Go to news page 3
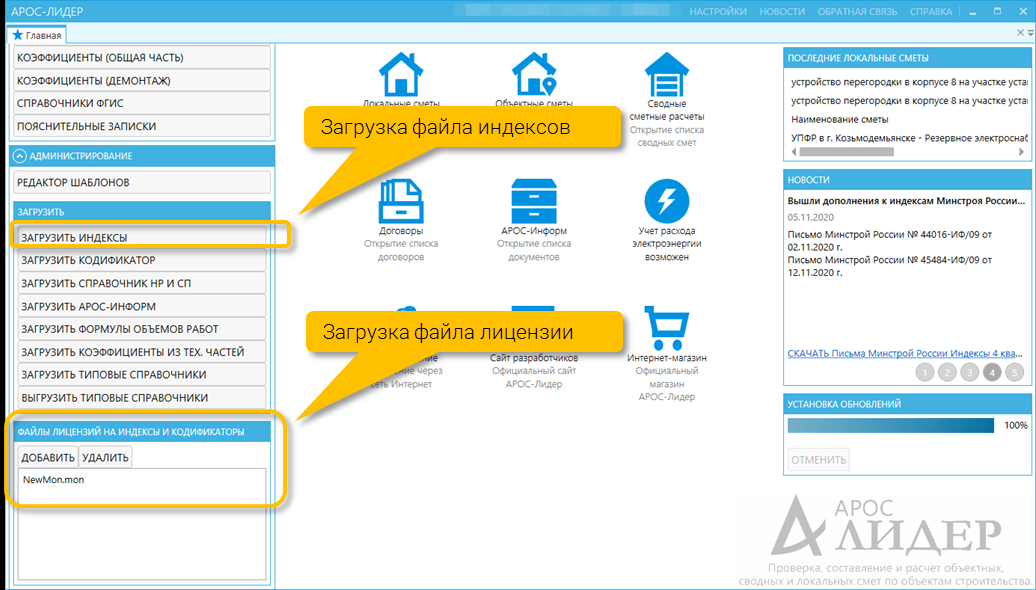1036x590 pixels. [x=969, y=373]
